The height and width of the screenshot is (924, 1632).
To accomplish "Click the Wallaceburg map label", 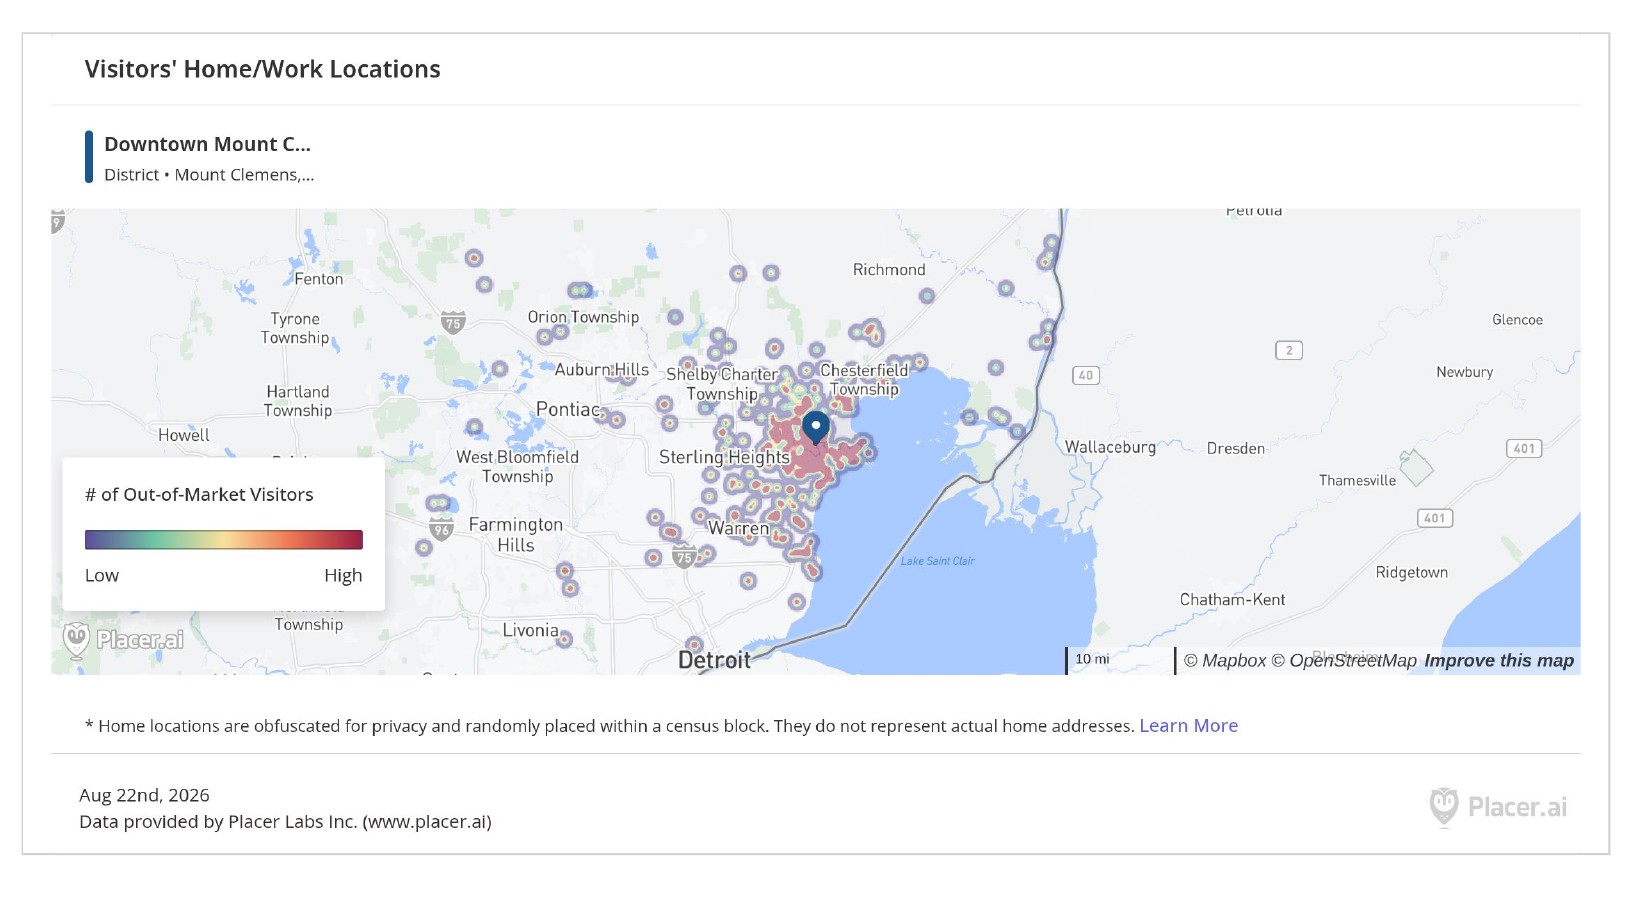I will 1110,447.
